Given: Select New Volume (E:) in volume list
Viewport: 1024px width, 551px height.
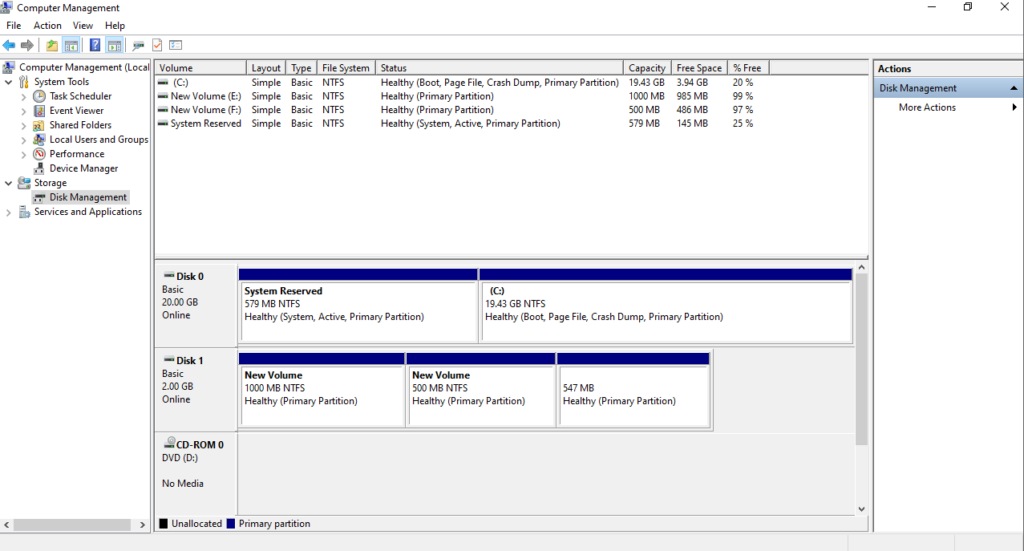Looking at the screenshot, I should (205, 96).
